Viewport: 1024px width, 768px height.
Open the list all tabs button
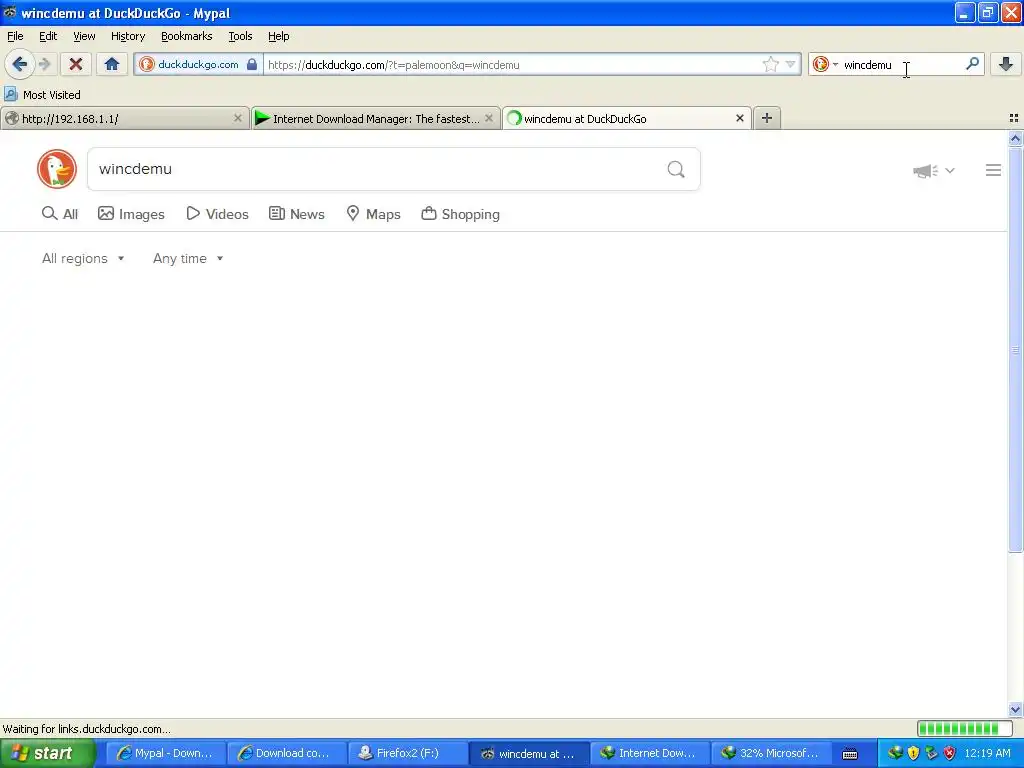pyautogui.click(x=1014, y=118)
